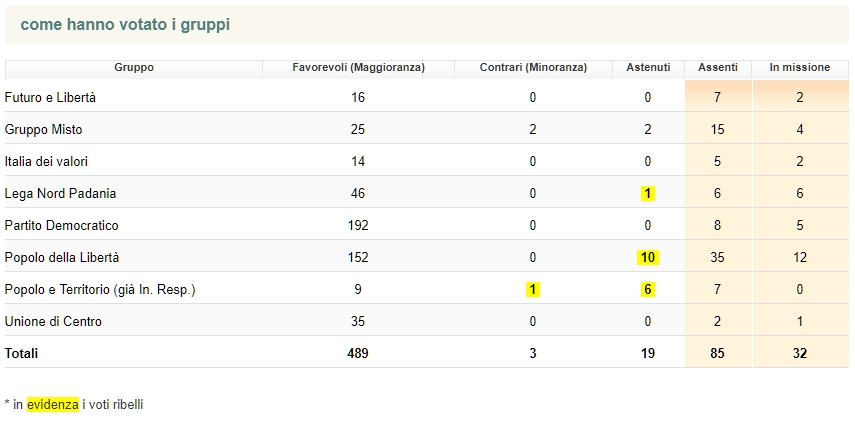Image resolution: width=855 pixels, height=421 pixels.
Task: Click highlighted word 'evidenza' in footnote
Action: point(52,405)
